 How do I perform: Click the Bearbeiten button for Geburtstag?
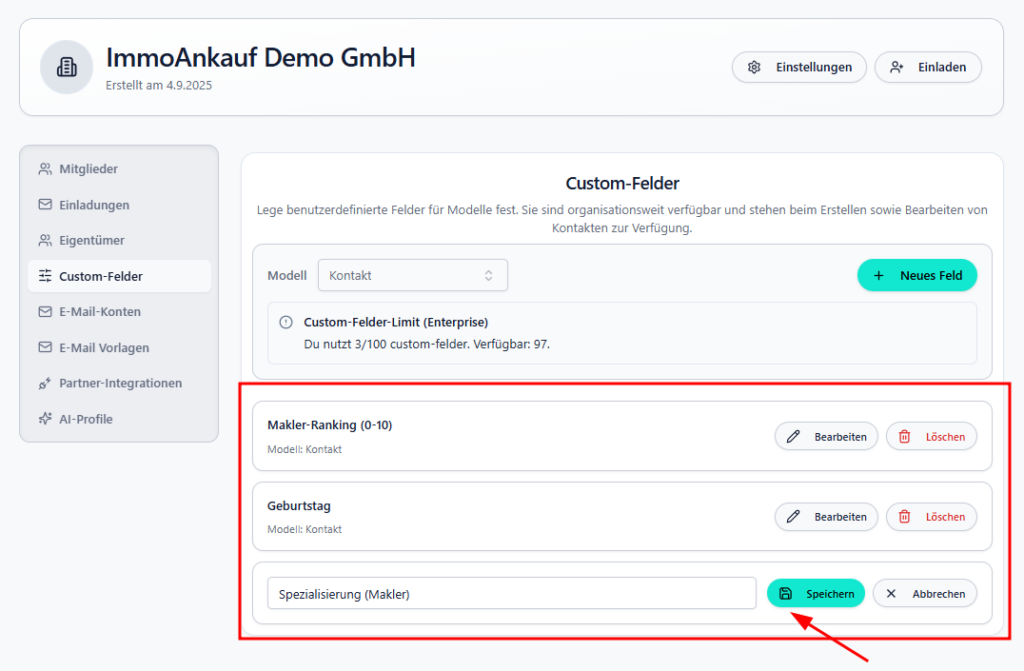click(x=826, y=517)
